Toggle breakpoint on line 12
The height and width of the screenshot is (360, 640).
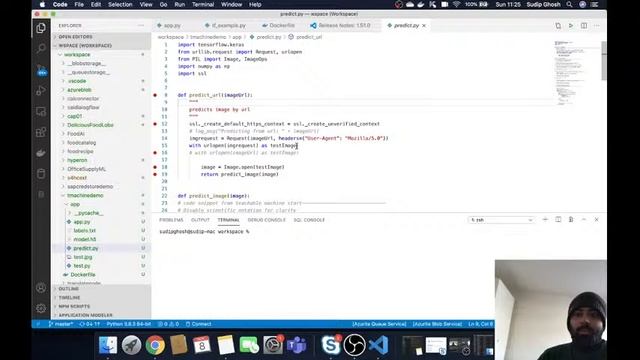[155, 124]
